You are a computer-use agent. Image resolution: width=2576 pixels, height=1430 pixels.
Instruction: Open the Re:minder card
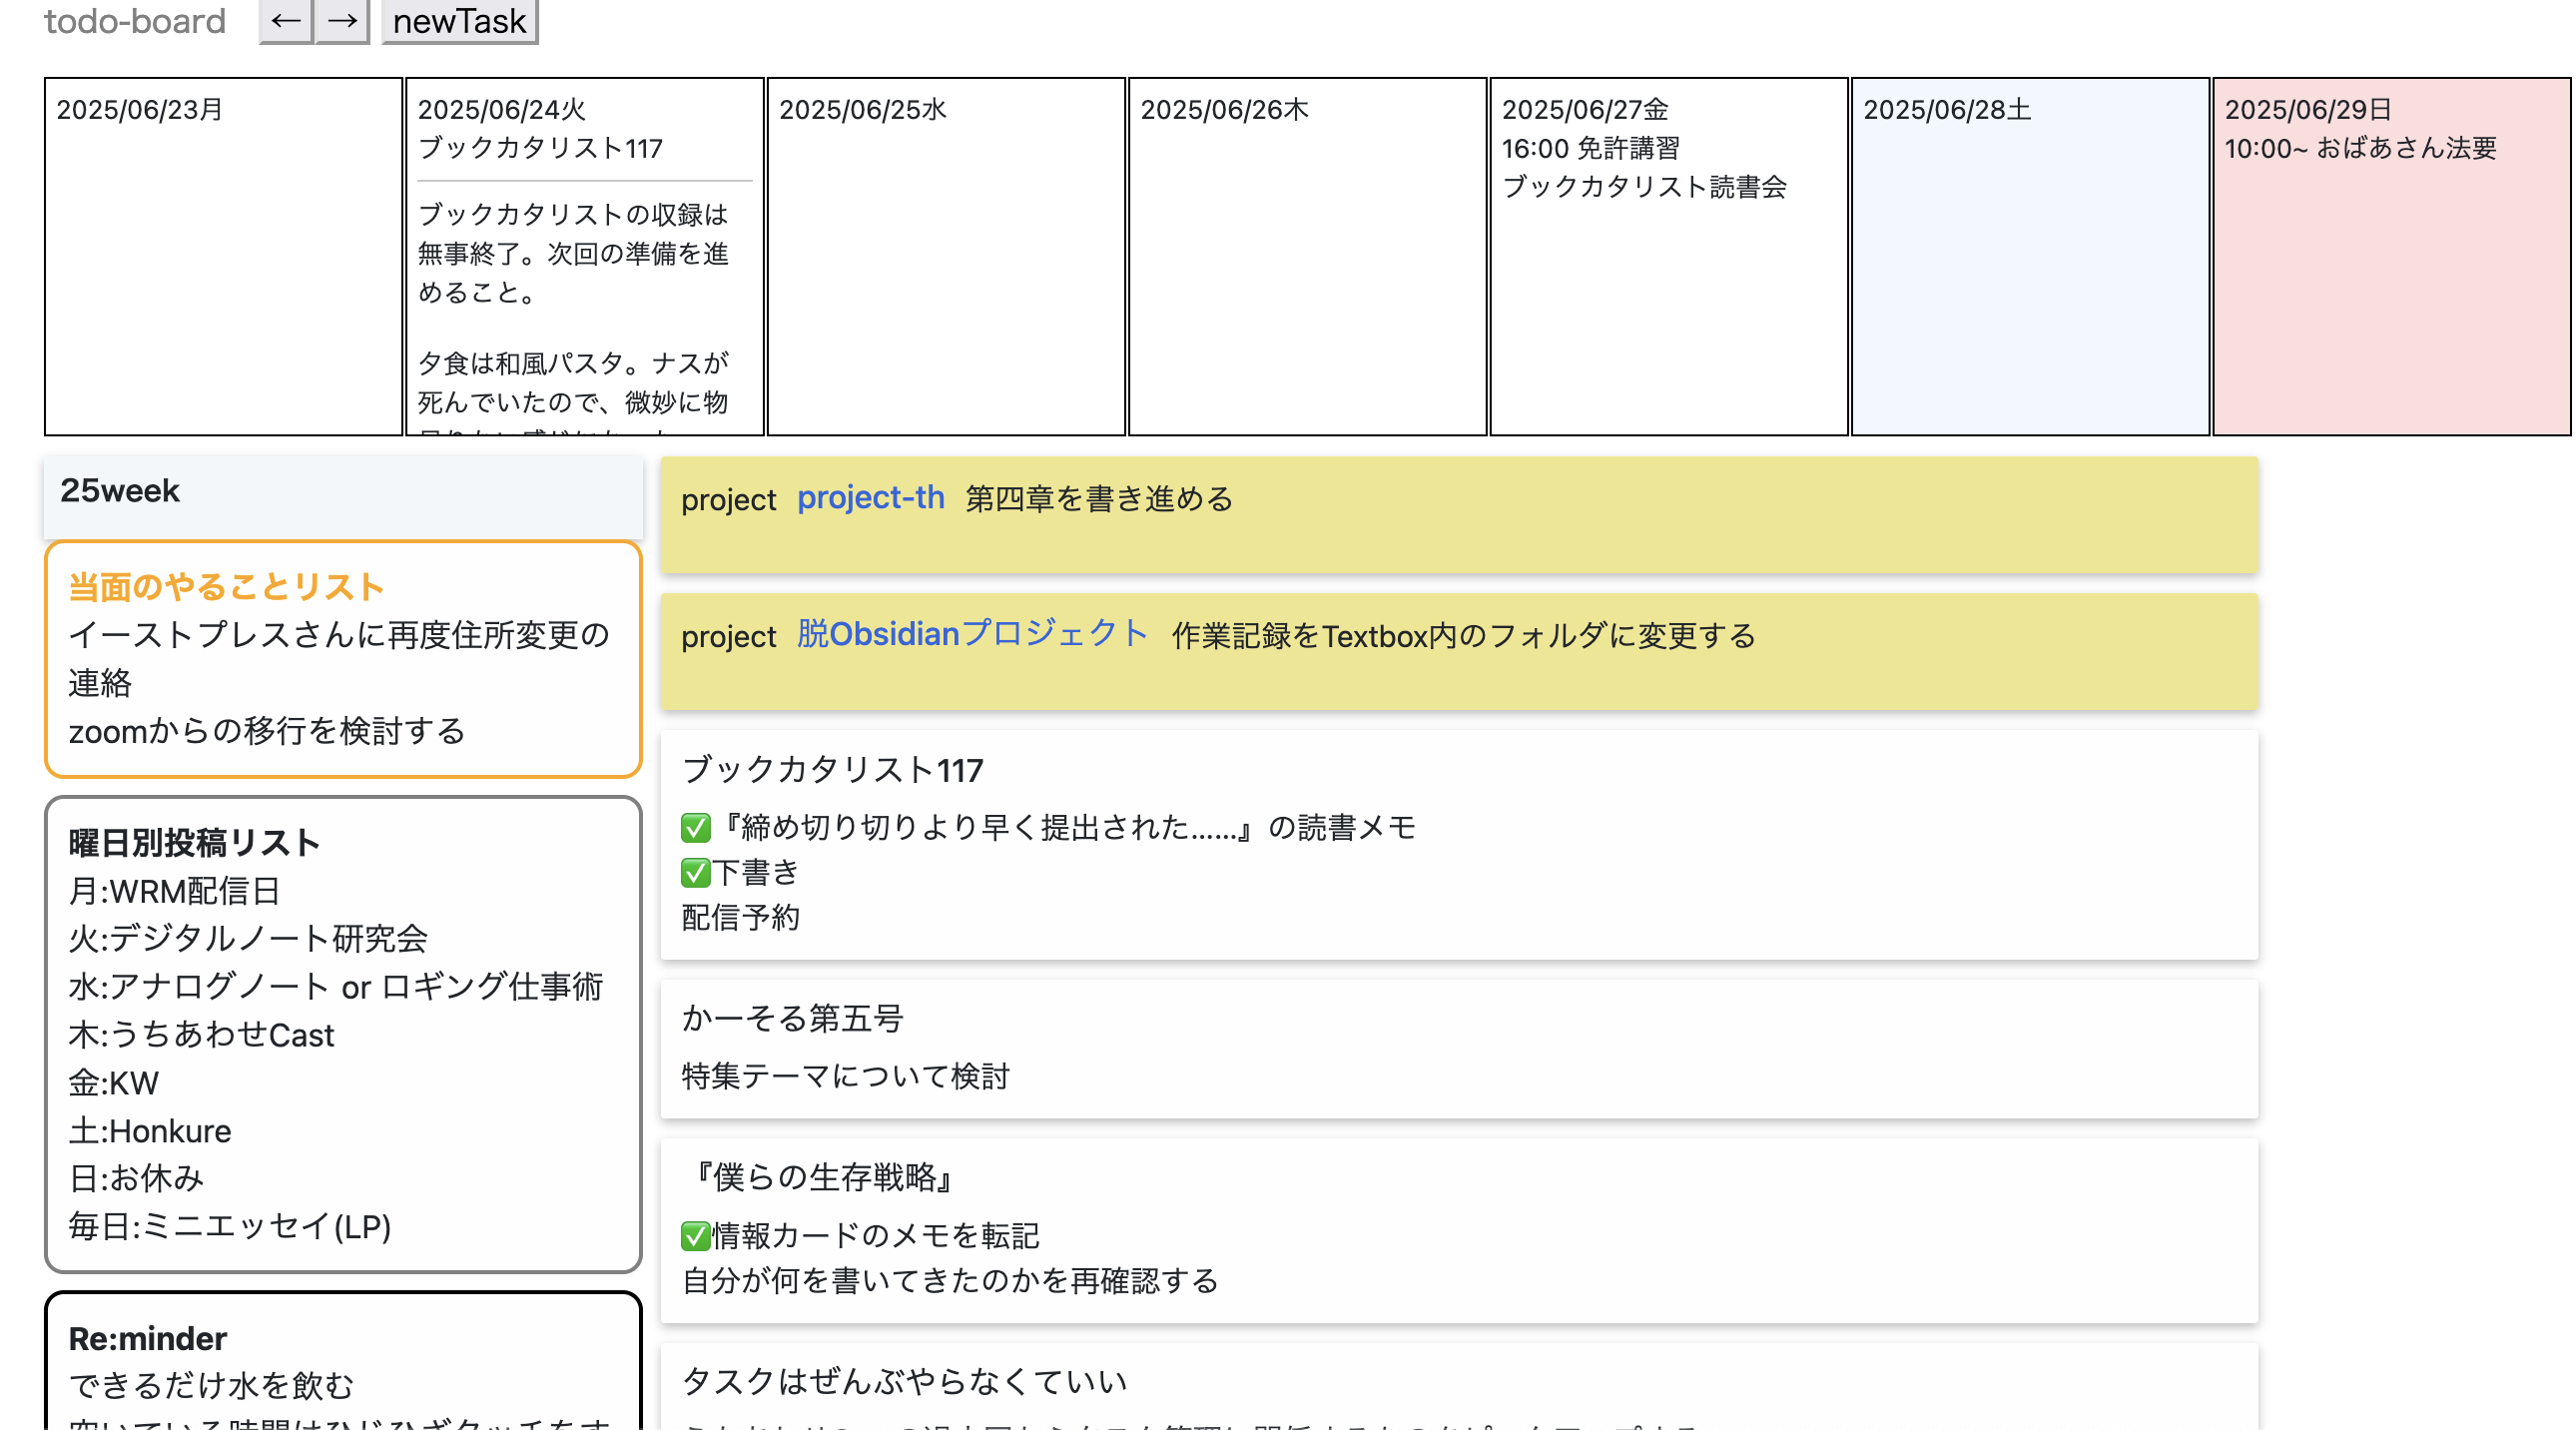coord(148,1339)
